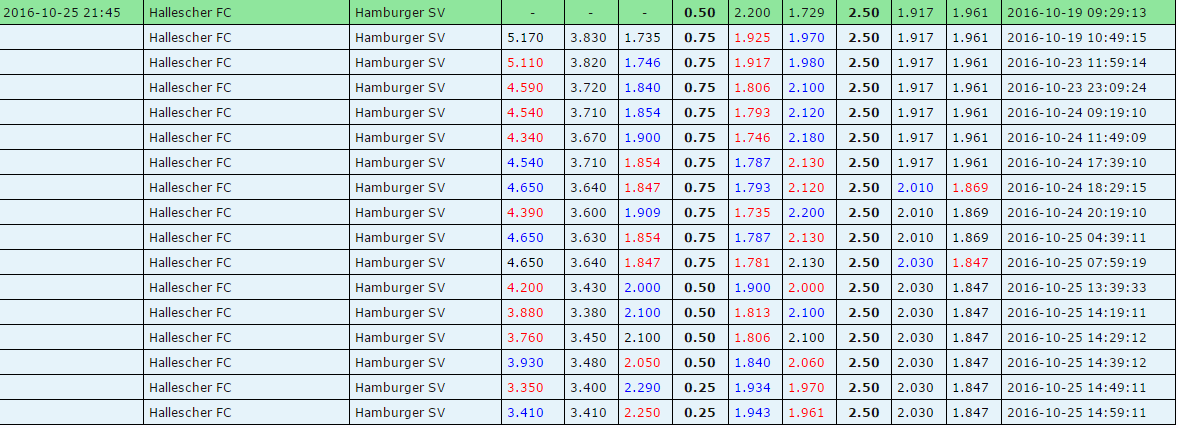Select red away odds 2.250
The width and height of the screenshot is (1178, 428).
(642, 412)
